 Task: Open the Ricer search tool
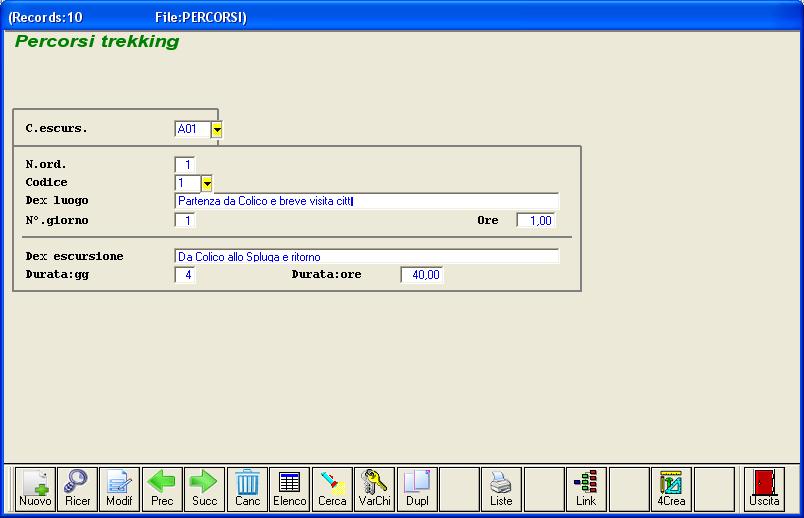click(77, 489)
